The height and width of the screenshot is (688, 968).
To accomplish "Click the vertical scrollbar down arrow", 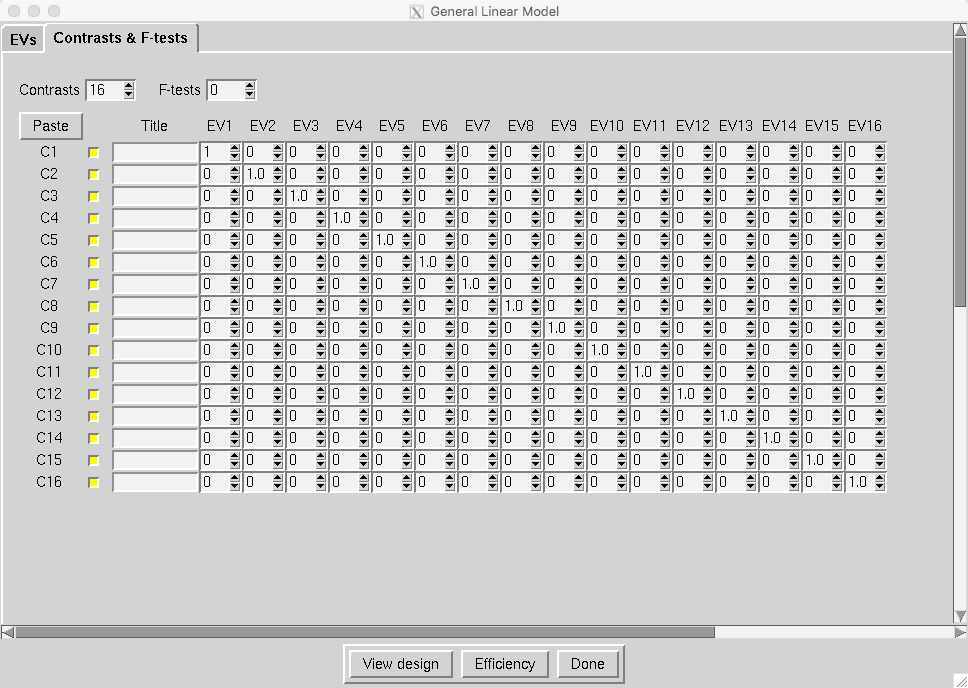I will 961,616.
